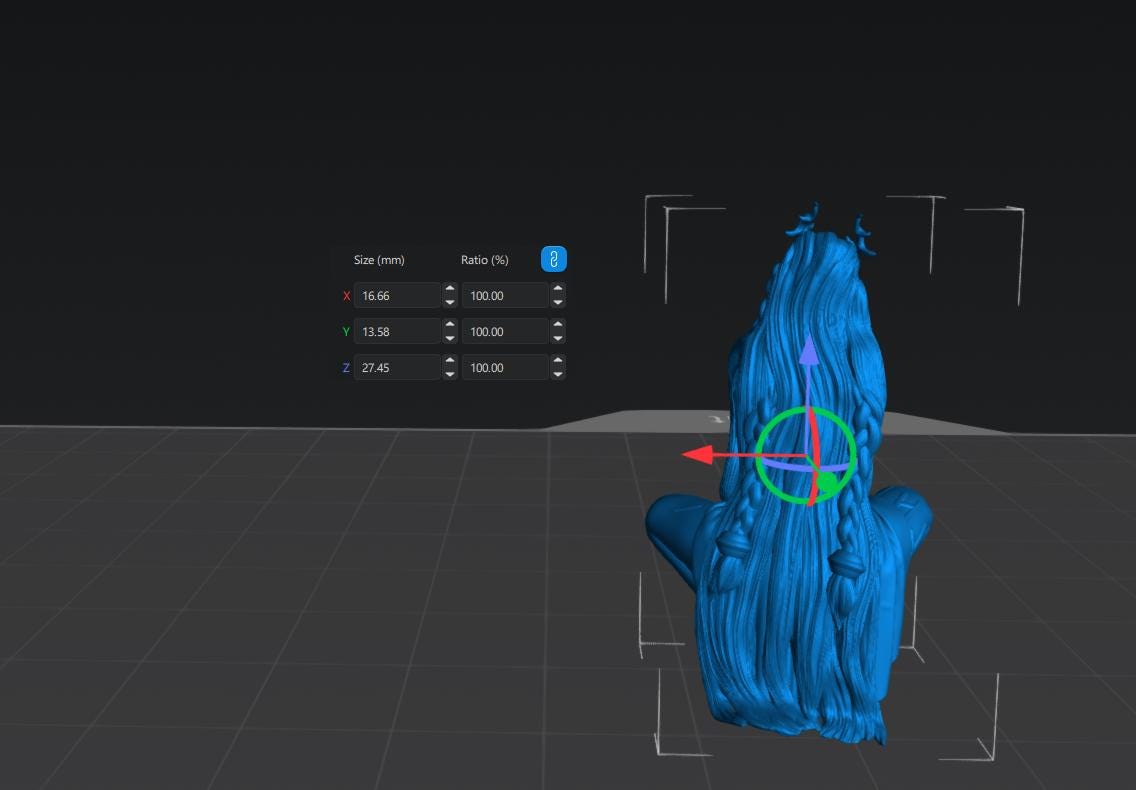Click the Y size field showing 13.58
The image size is (1136, 790).
(x=397, y=332)
